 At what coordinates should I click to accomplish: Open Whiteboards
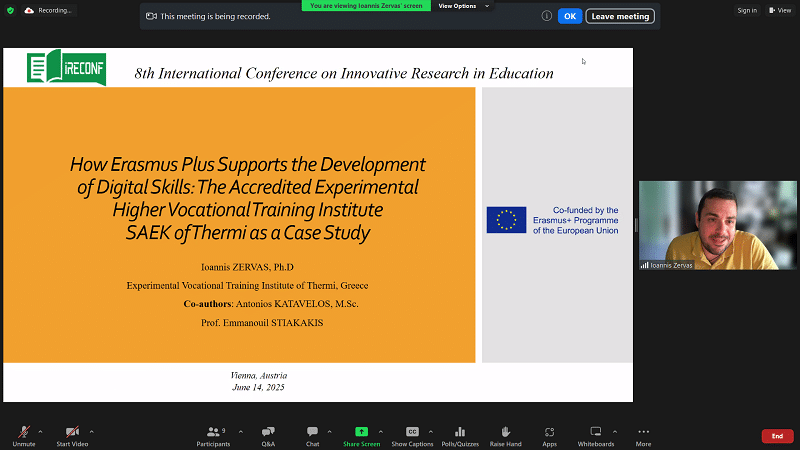[x=596, y=433]
